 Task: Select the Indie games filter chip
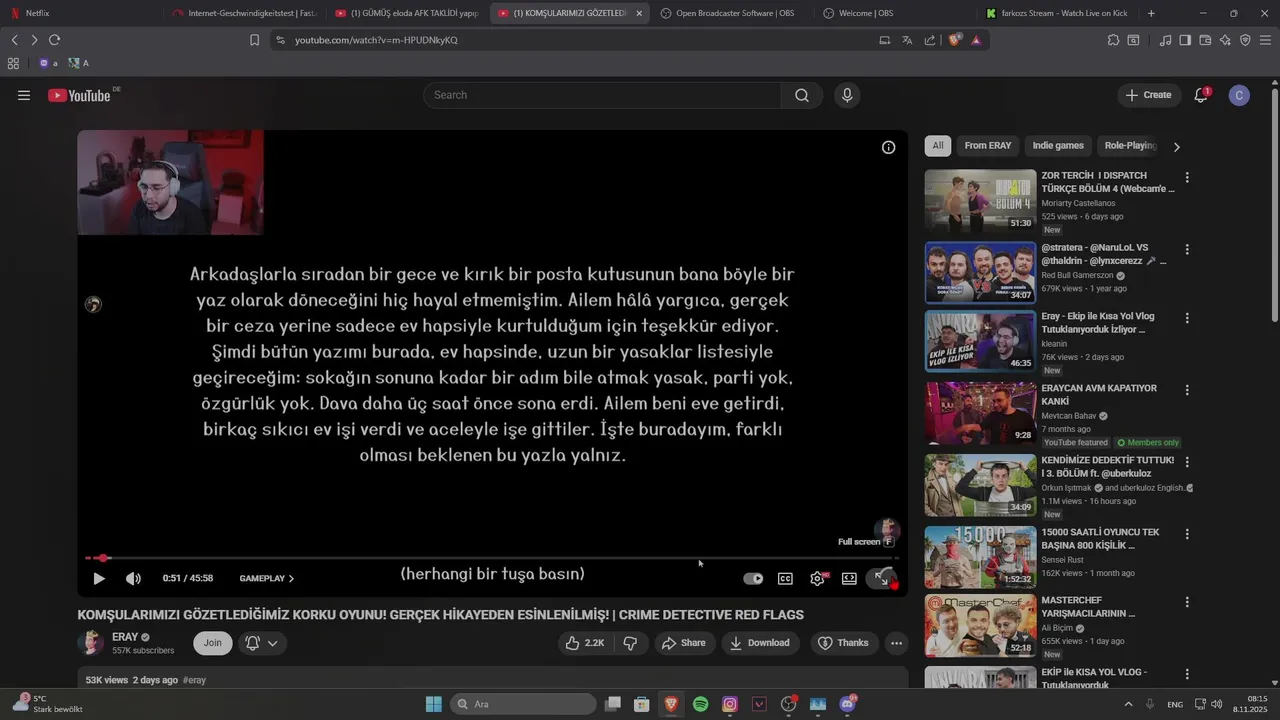(x=1058, y=146)
